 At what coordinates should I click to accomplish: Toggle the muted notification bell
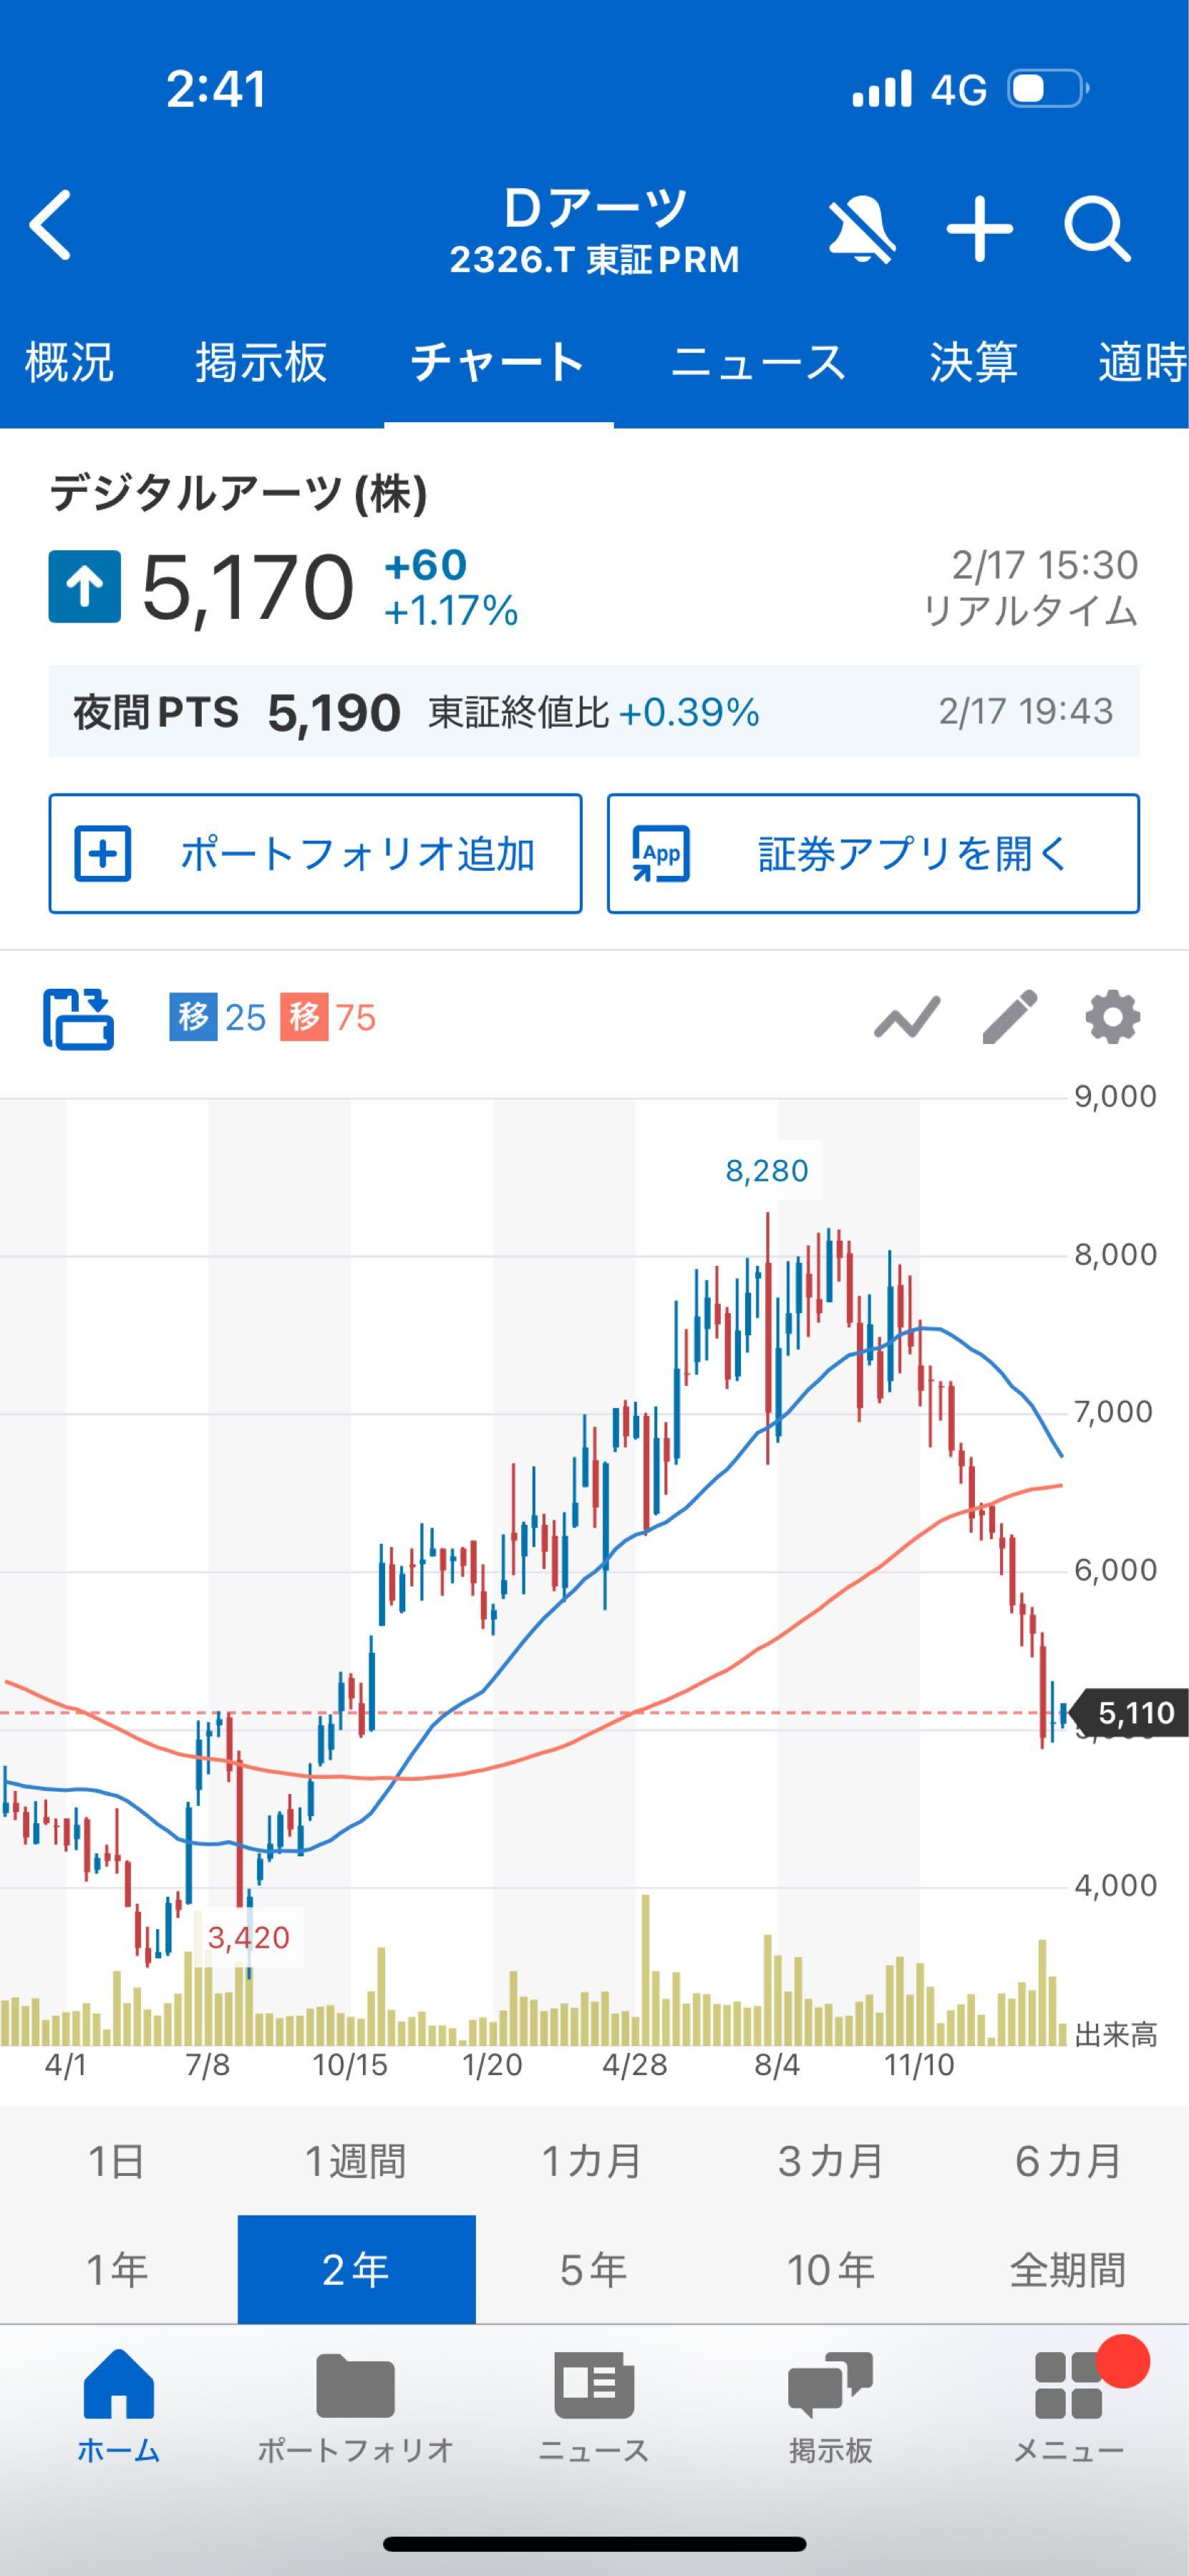[x=861, y=229]
